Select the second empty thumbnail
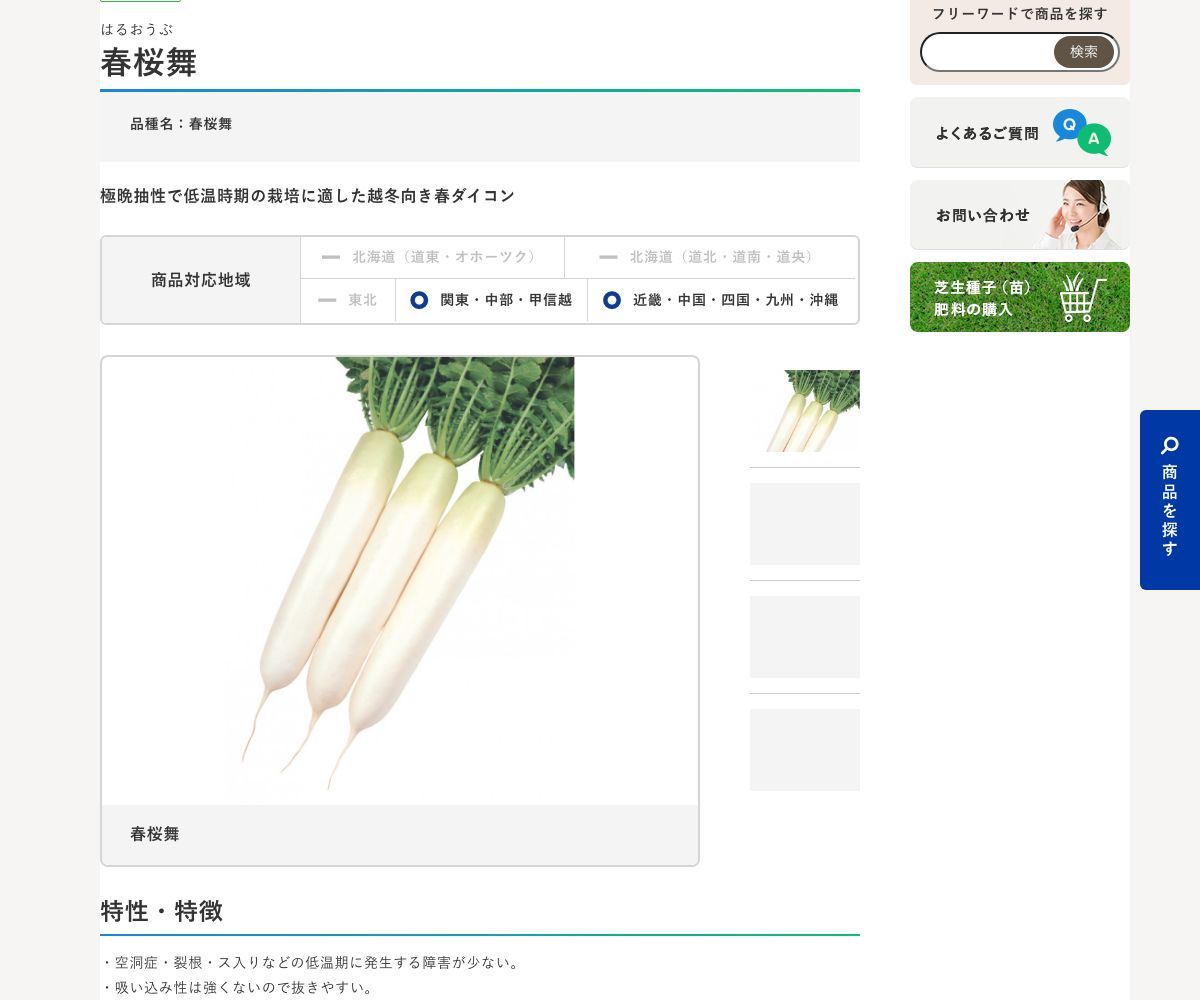Image resolution: width=1200 pixels, height=1000 pixels. click(x=805, y=524)
